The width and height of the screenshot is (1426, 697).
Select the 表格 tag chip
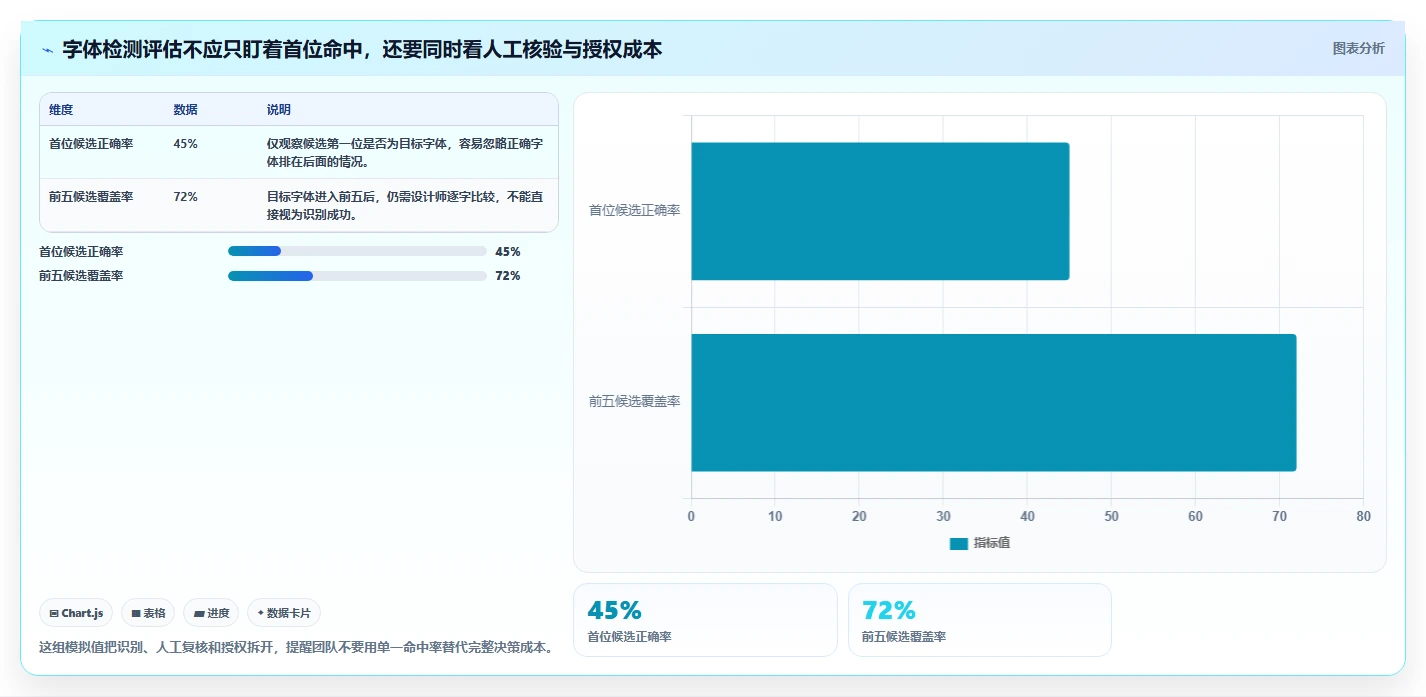[x=148, y=613]
